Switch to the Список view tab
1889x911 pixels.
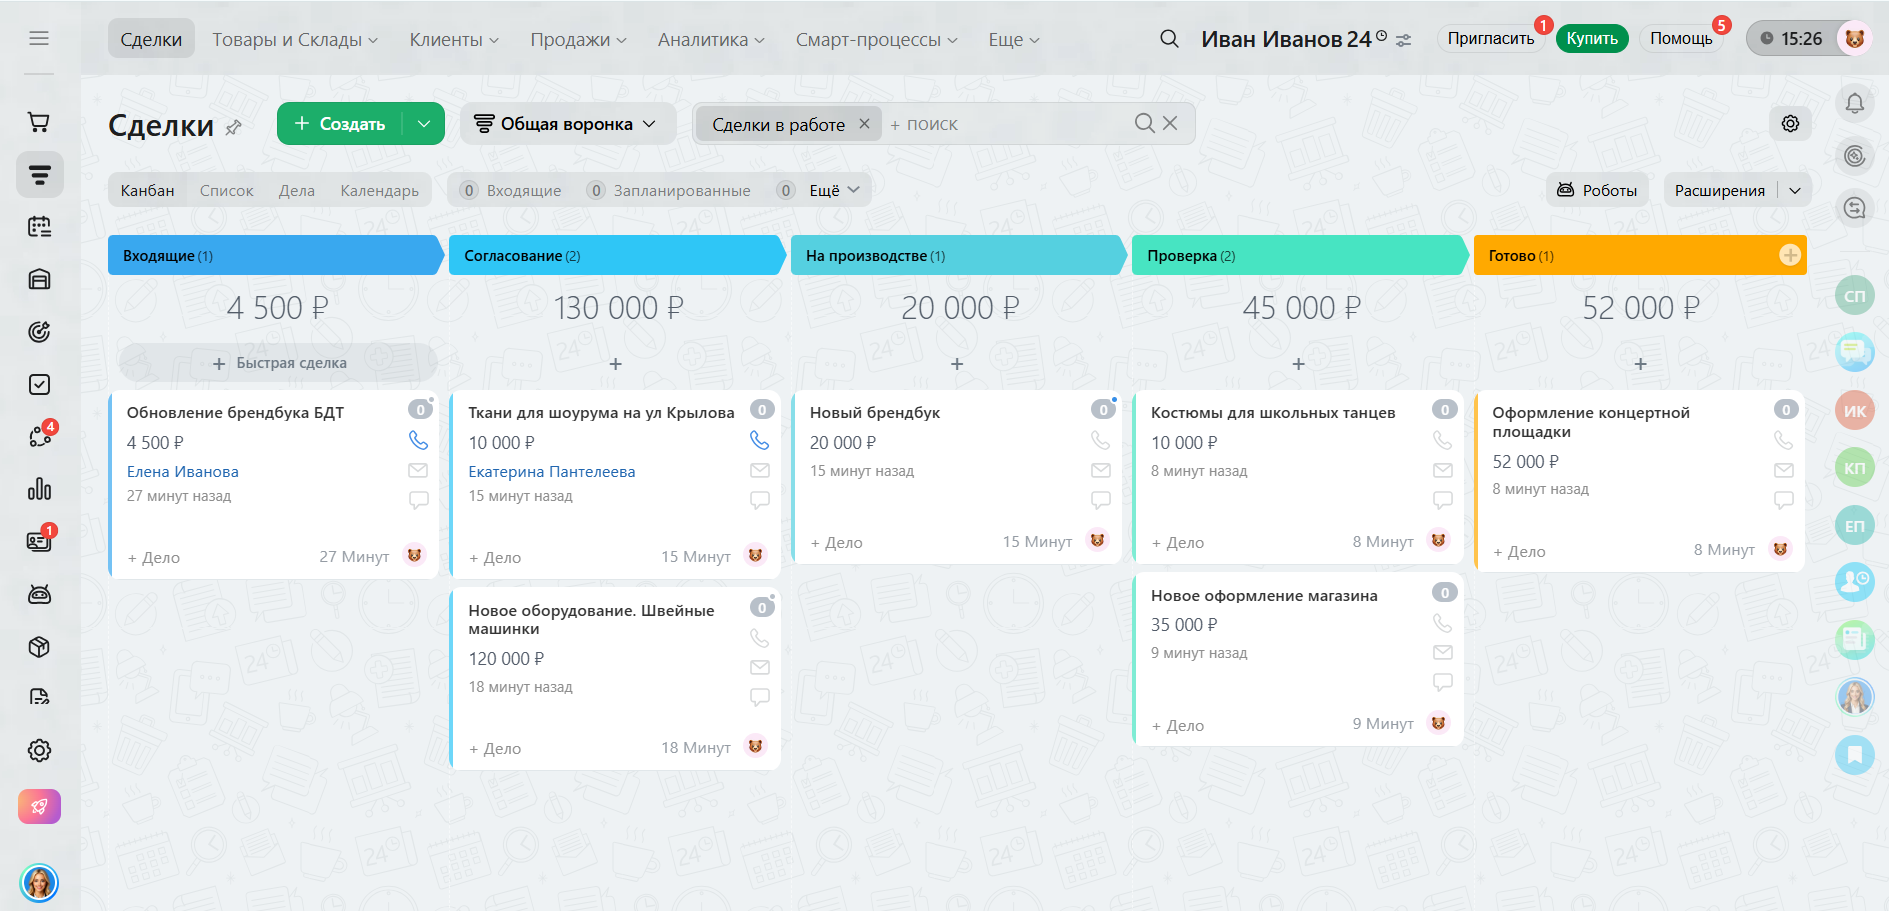[226, 190]
